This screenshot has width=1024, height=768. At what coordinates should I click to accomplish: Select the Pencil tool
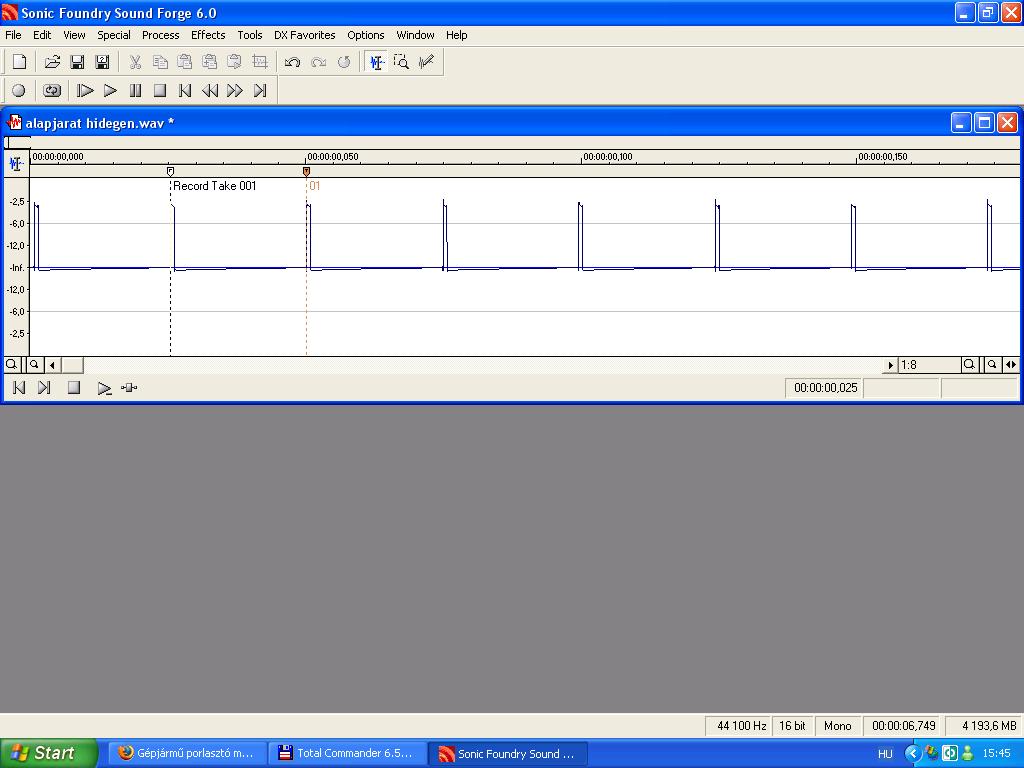pos(426,62)
